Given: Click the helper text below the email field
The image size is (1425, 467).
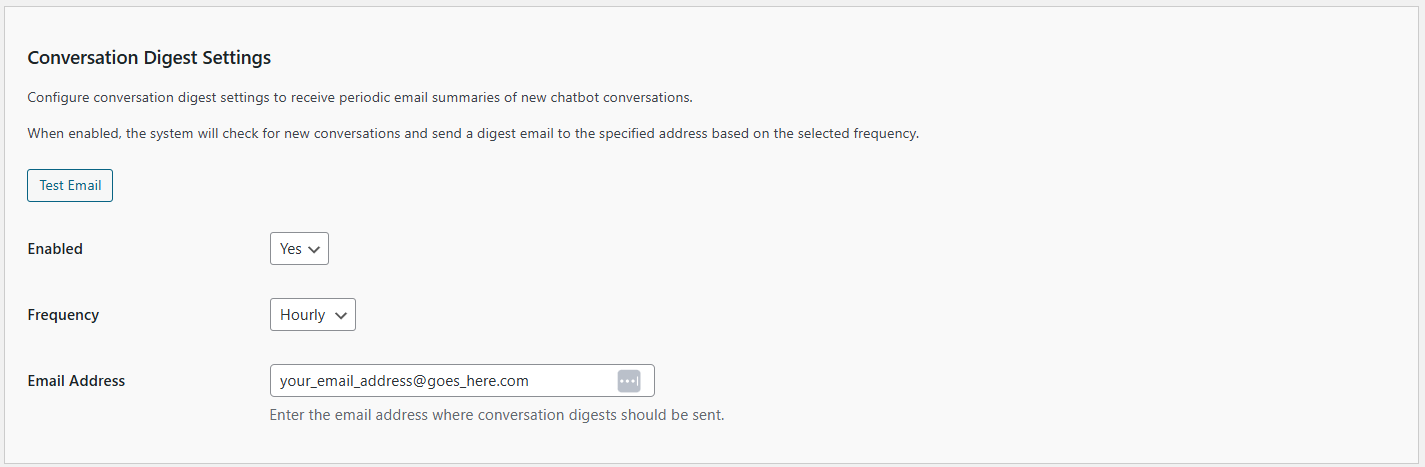Looking at the screenshot, I should [x=497, y=415].
